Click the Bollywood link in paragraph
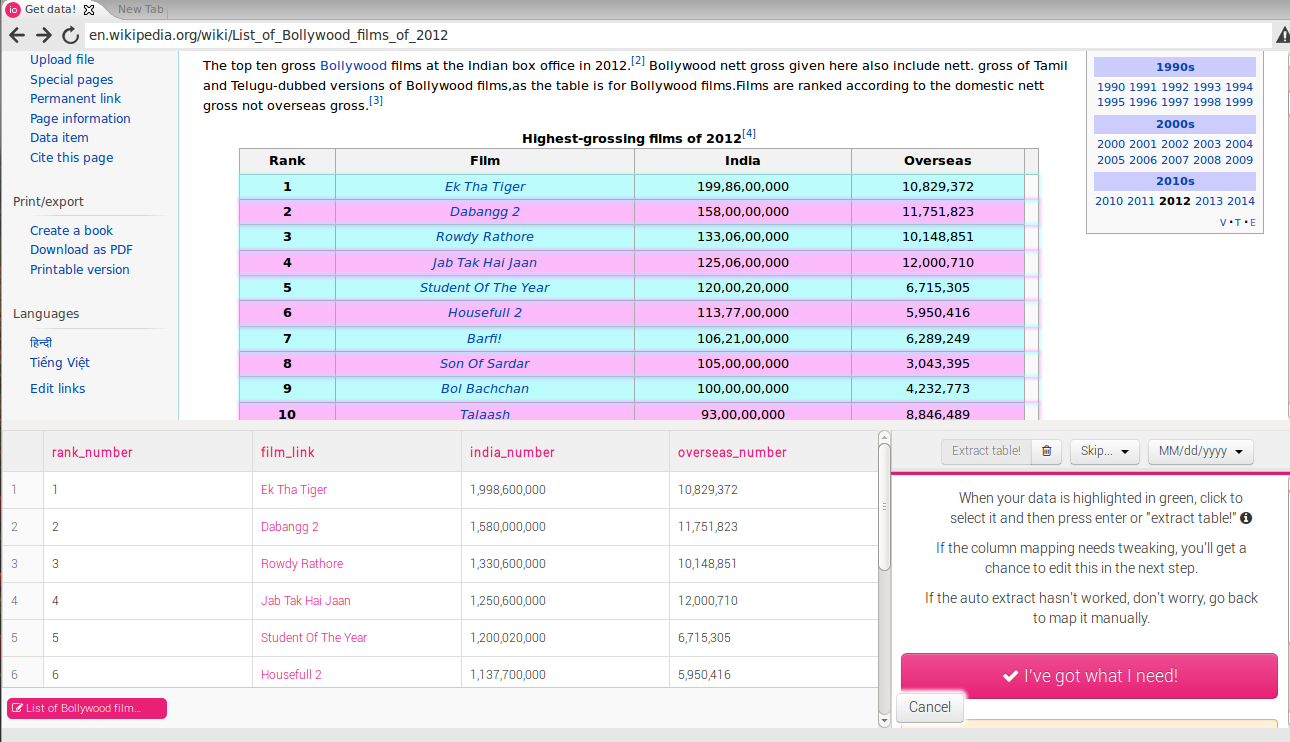This screenshot has height=742, width=1290. coord(353,66)
